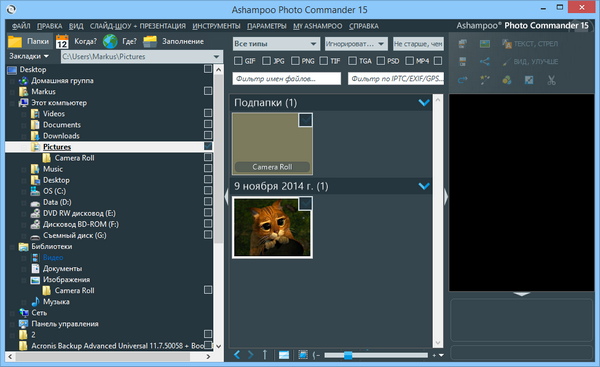The height and width of the screenshot is (367, 600).
Task: Open the text and arrows tool icon
Action: pos(507,44)
